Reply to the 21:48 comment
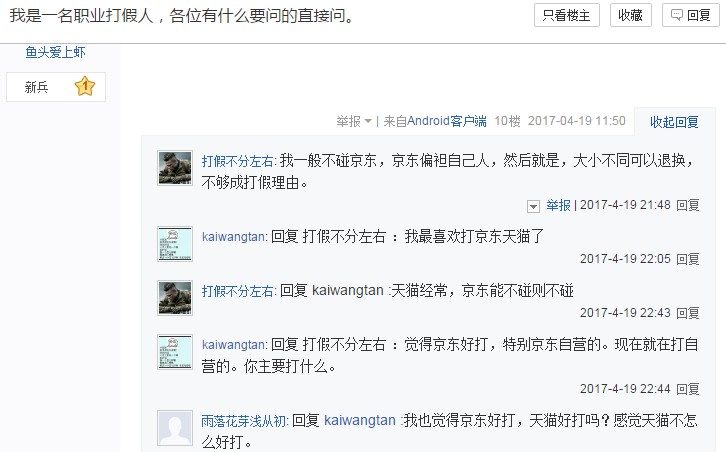 (688, 205)
